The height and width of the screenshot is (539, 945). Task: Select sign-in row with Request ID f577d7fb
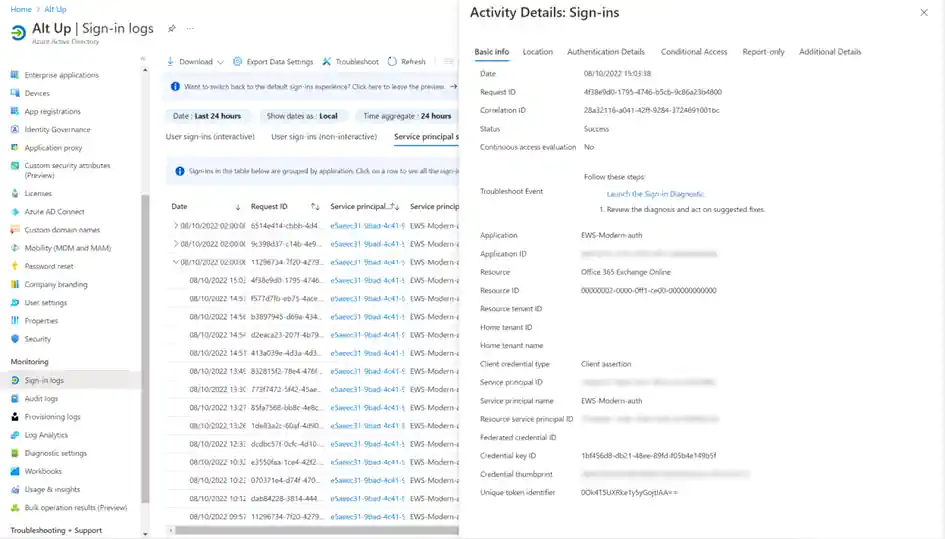coord(313,298)
